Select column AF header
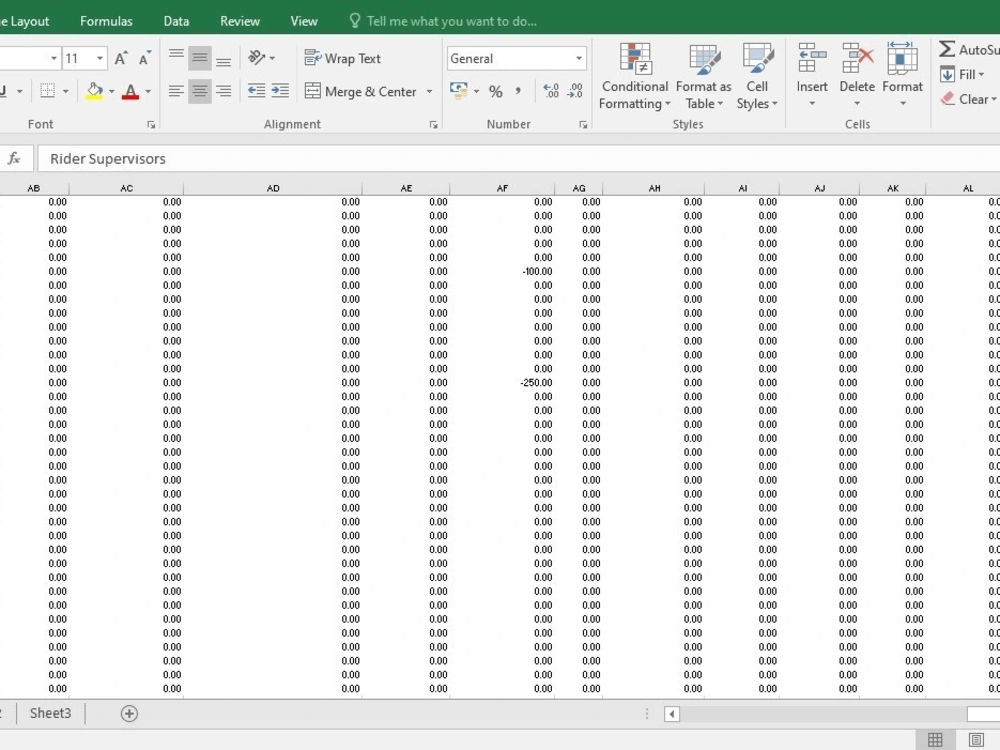The image size is (1000, 750). coord(503,188)
